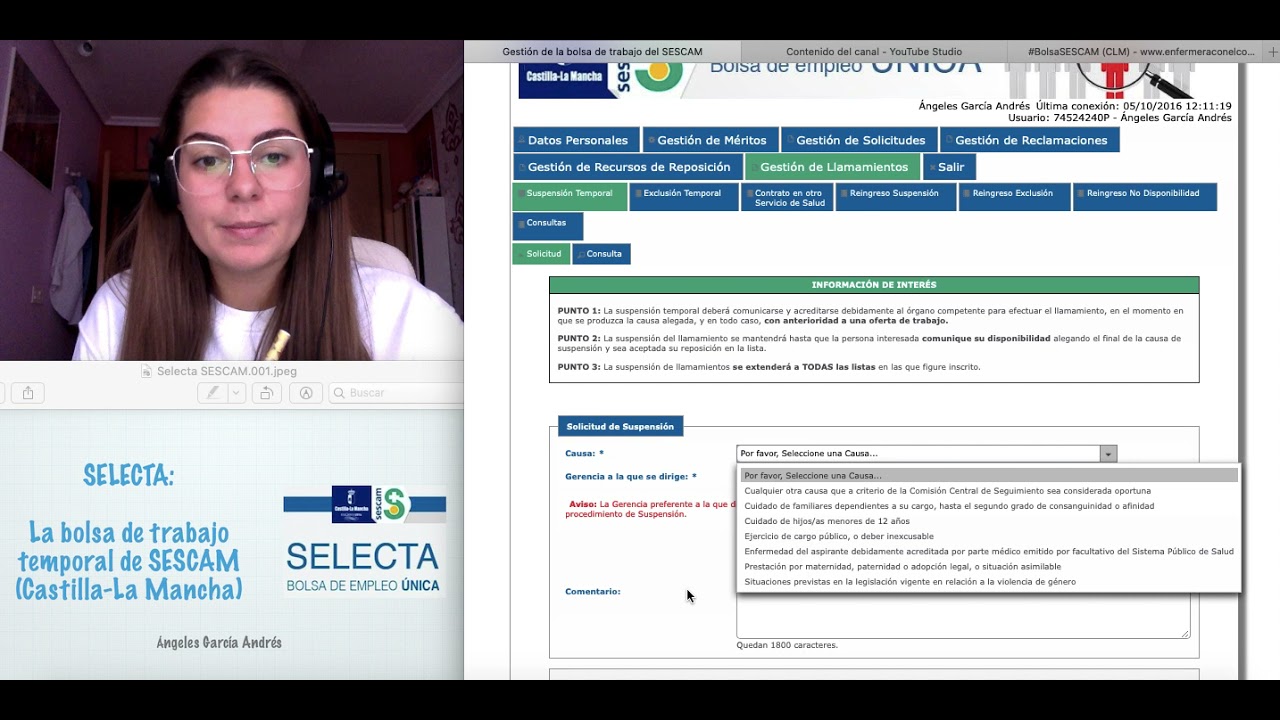The image size is (1280, 720).
Task: Select Contrato en otro Servicio de Salud
Action: [789, 197]
